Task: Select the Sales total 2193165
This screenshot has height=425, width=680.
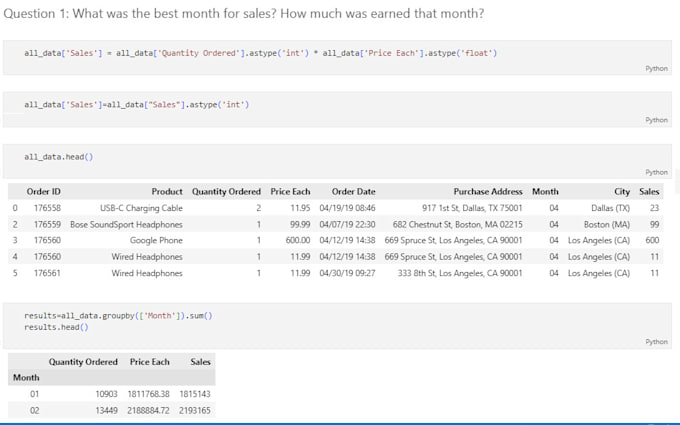Action: [x=195, y=411]
